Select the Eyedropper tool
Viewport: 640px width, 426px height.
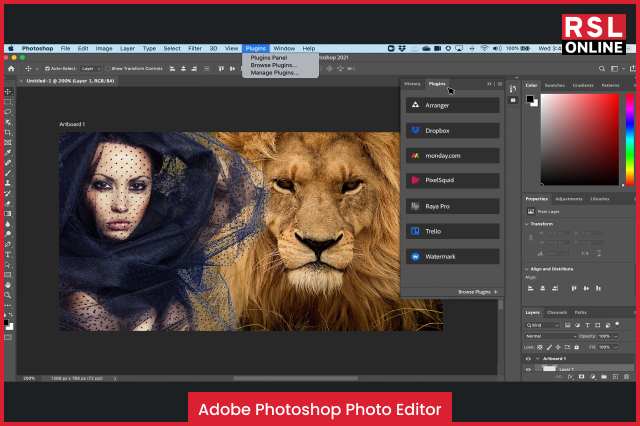8,153
